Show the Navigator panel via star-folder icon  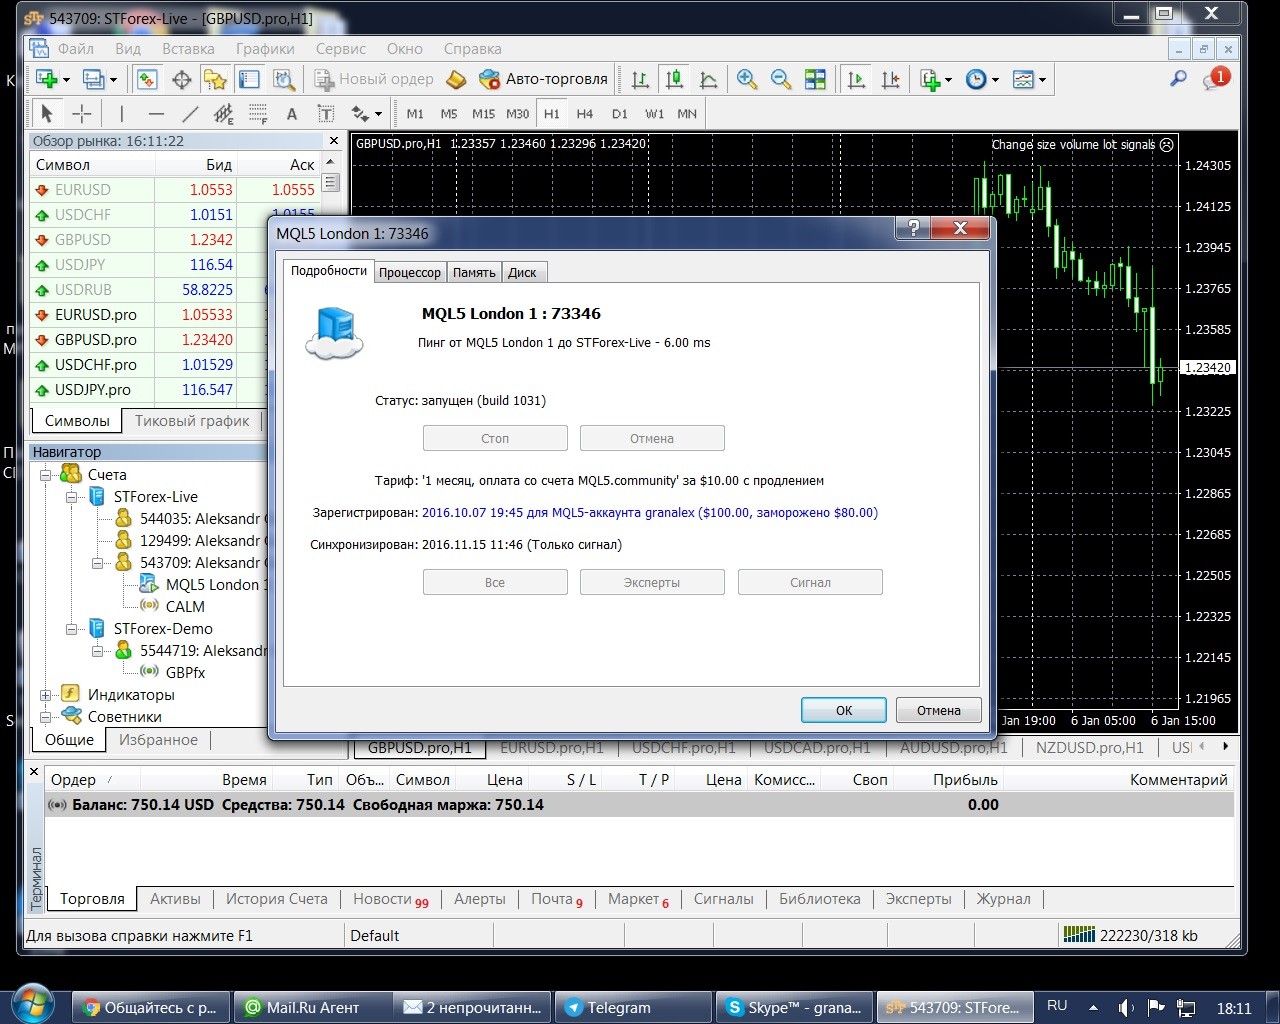click(x=215, y=79)
